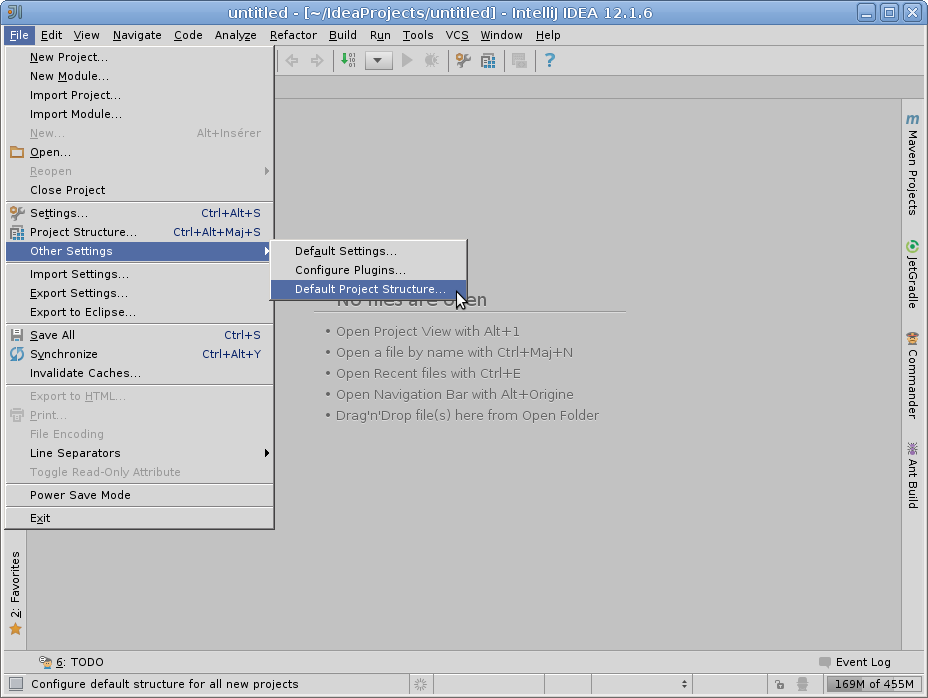Click the greyed-out toolbar icon left of Help
928x698 pixels.
pyautogui.click(x=519, y=60)
